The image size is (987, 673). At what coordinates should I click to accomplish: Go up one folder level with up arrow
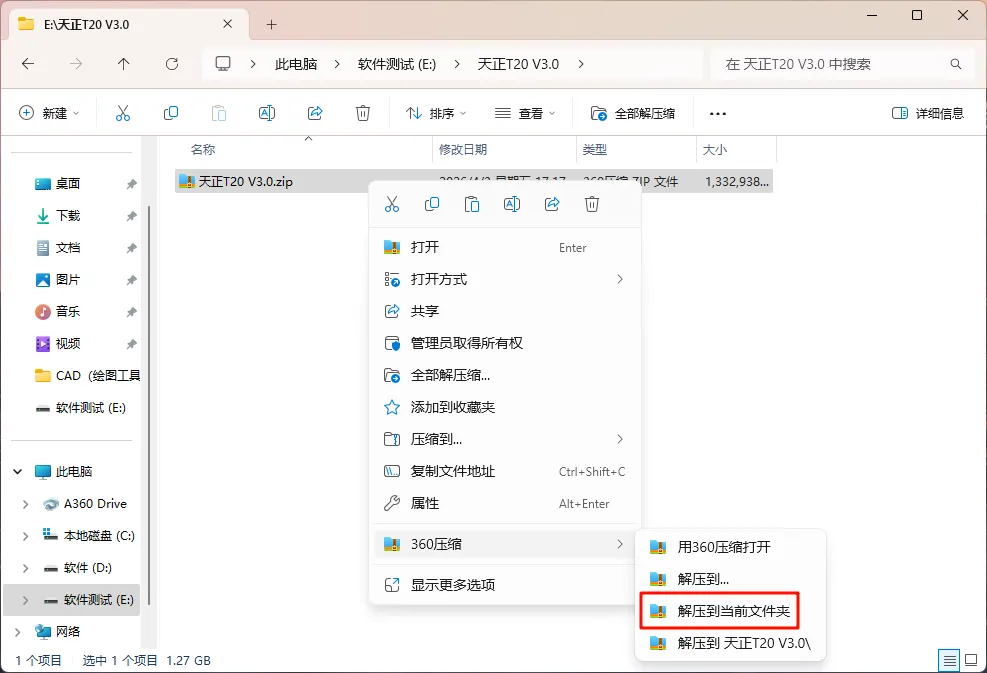pyautogui.click(x=123, y=64)
